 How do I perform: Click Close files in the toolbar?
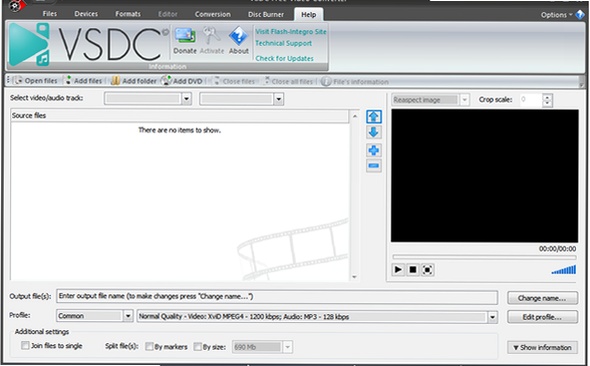click(x=234, y=81)
